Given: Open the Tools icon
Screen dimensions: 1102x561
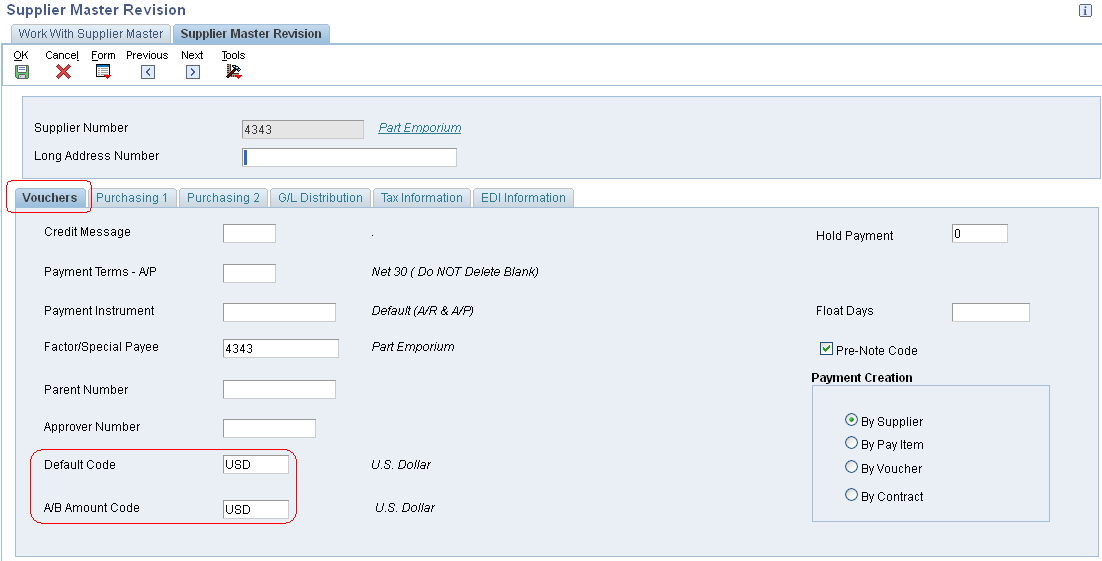Looking at the screenshot, I should [x=234, y=72].
